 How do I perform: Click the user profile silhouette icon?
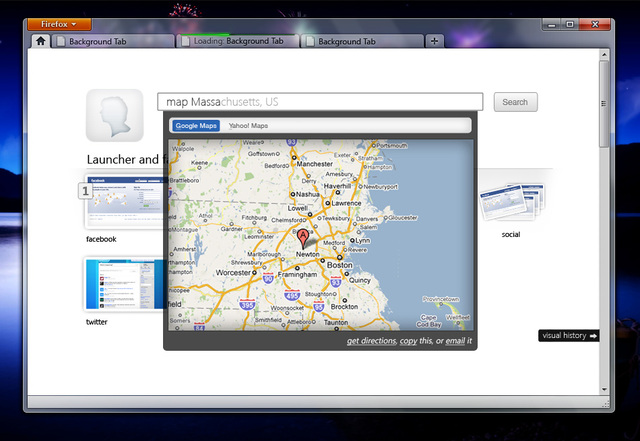(x=115, y=115)
